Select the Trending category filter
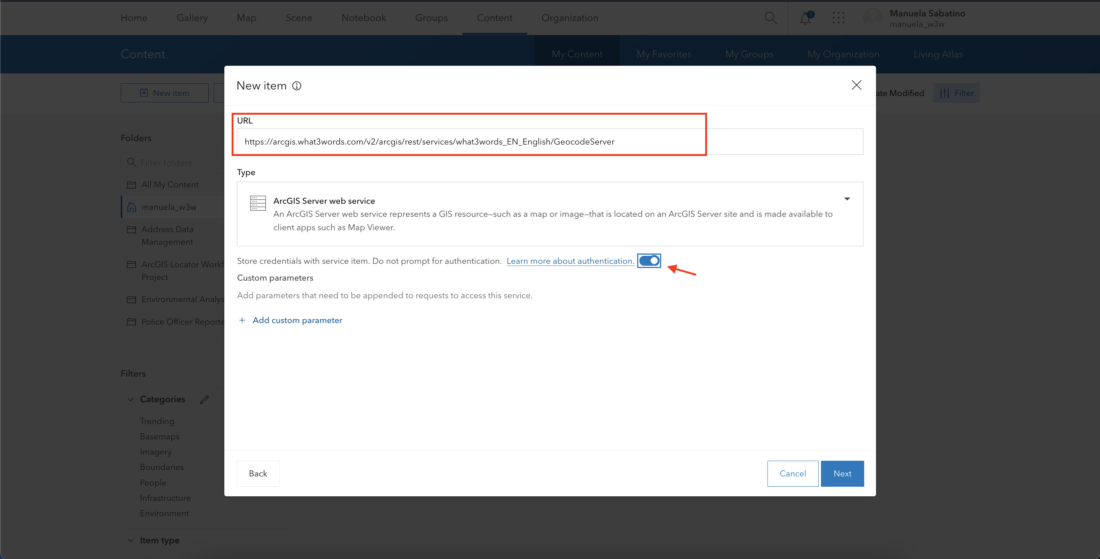The image size is (1100, 559). coord(156,421)
